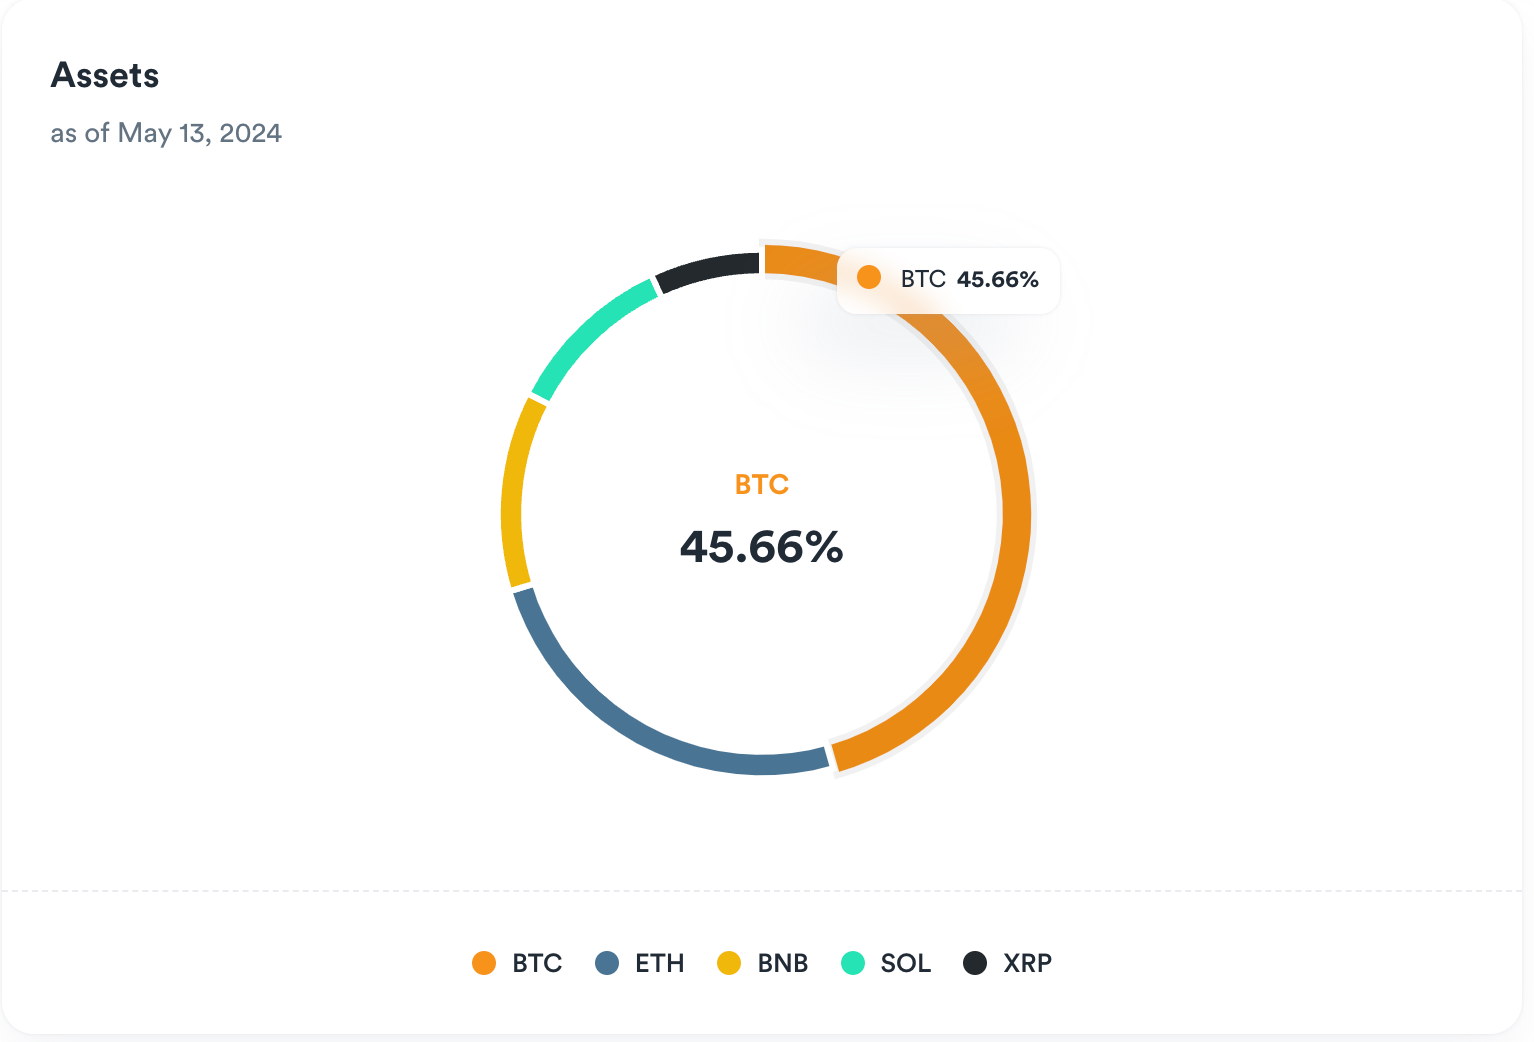Screen dimensions: 1534x1042
Task: Click the black XRP legend dot
Action: click(x=974, y=963)
